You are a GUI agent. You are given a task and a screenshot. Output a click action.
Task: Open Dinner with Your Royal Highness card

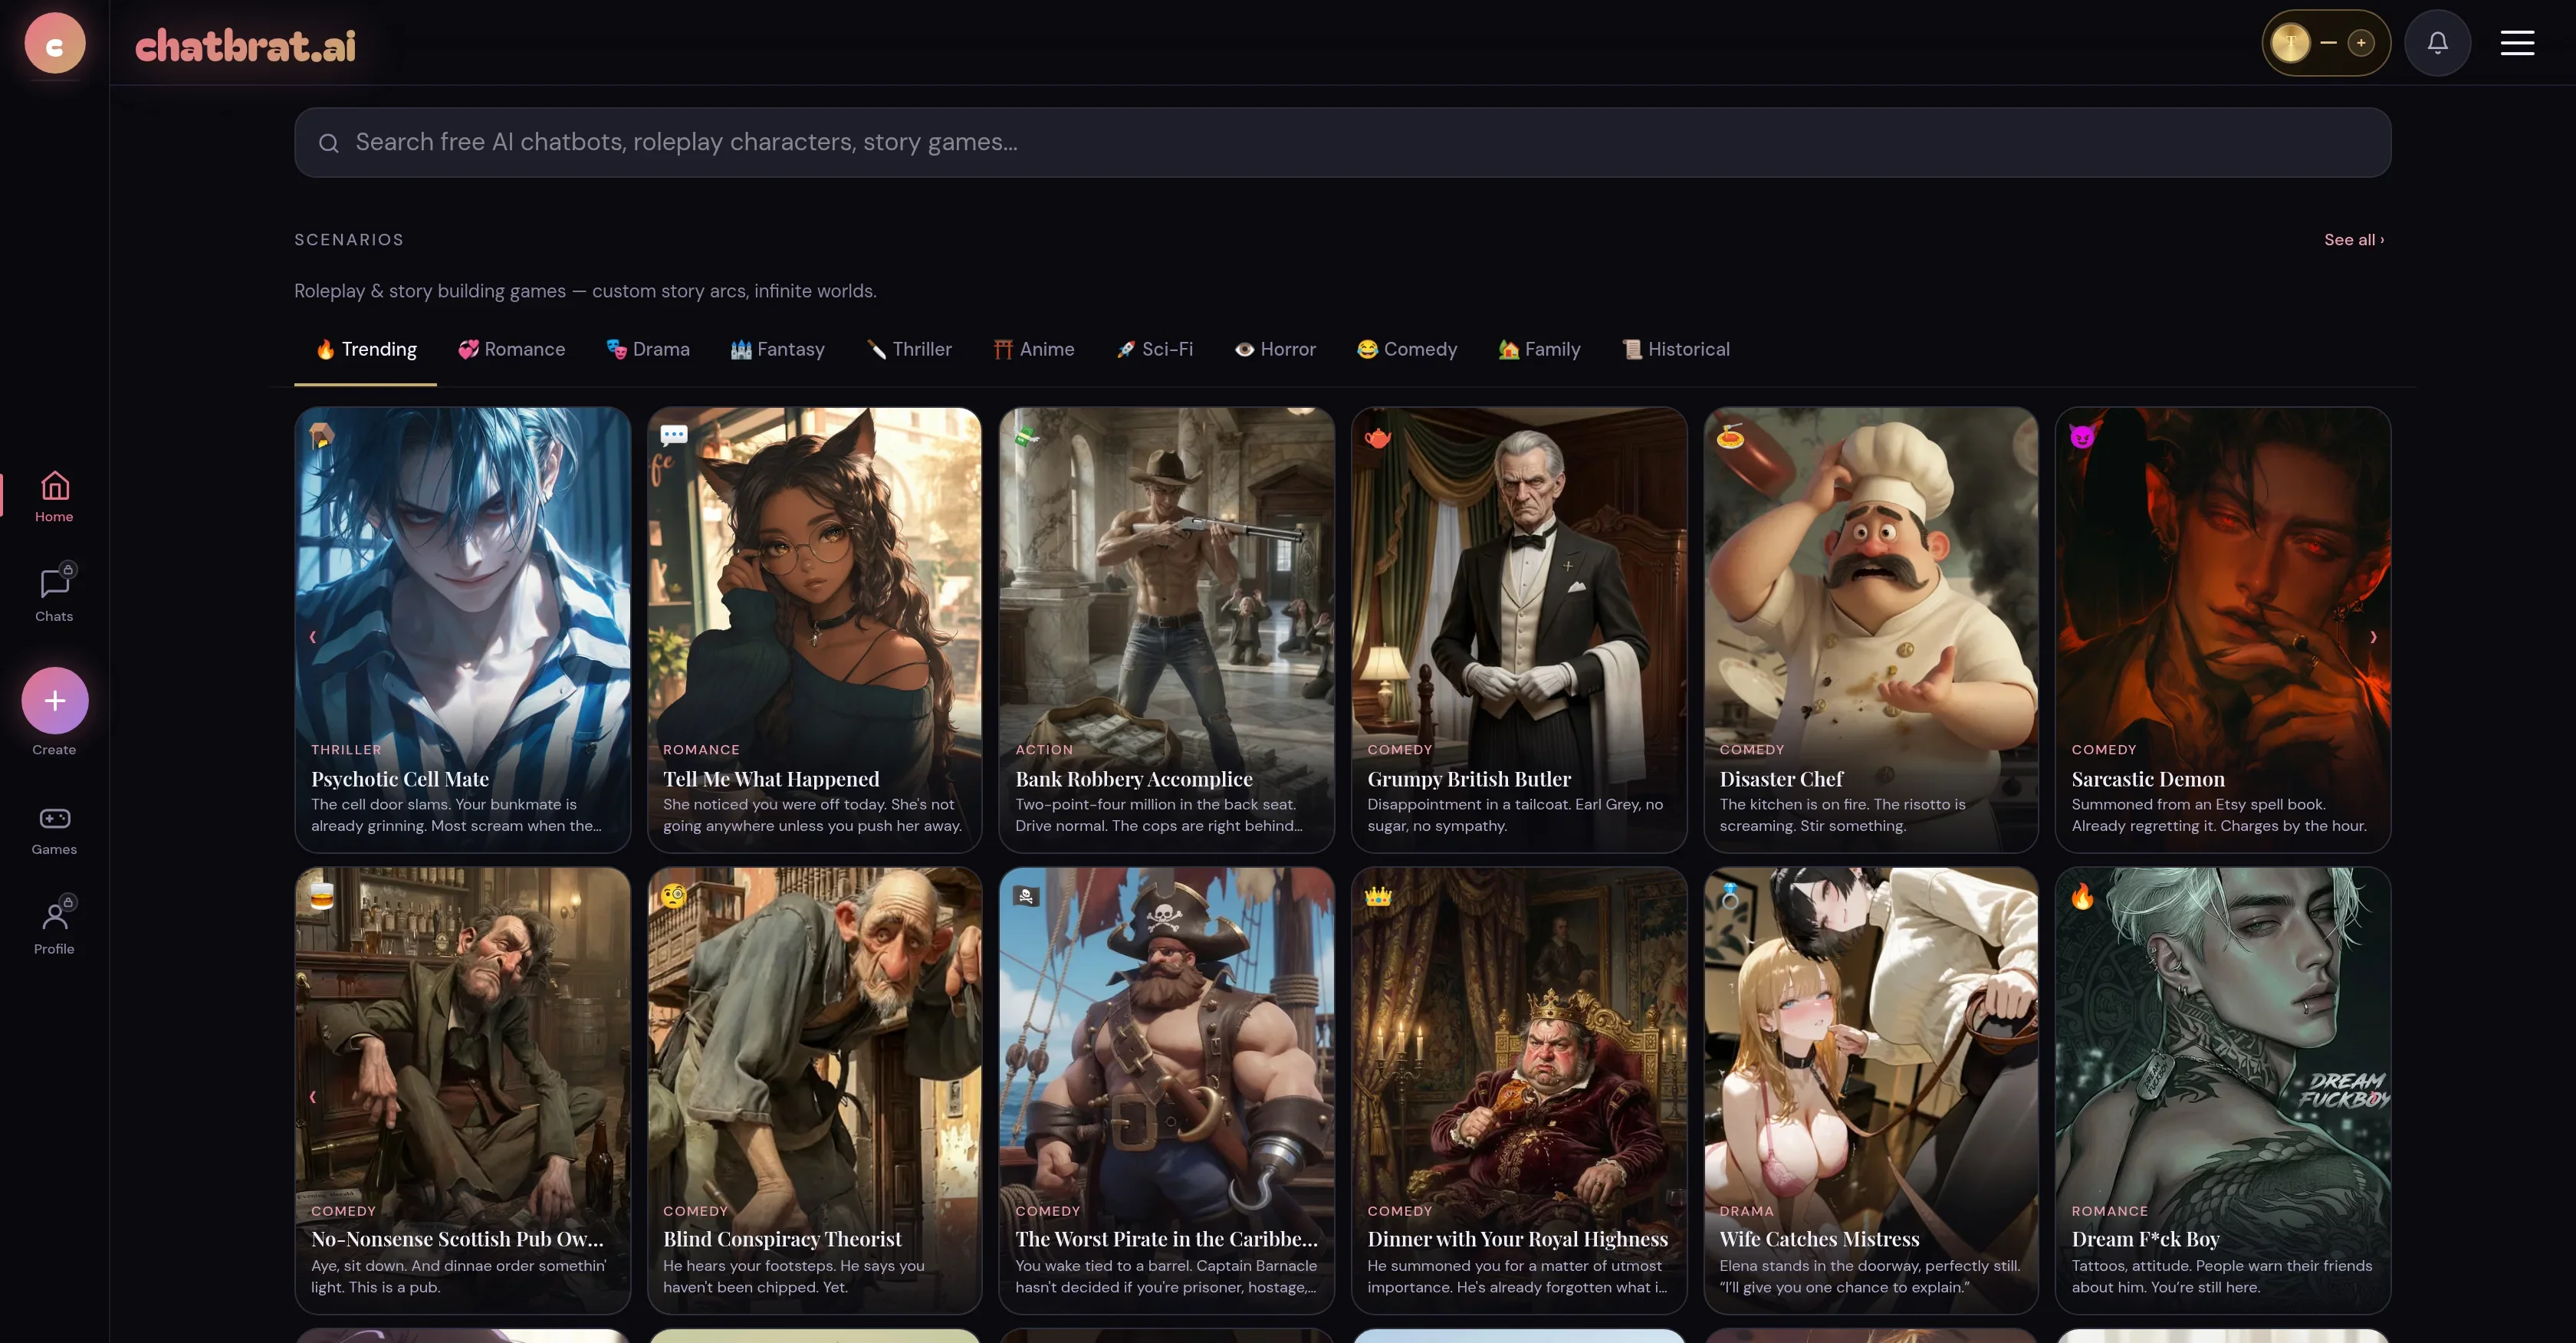coord(1518,1090)
